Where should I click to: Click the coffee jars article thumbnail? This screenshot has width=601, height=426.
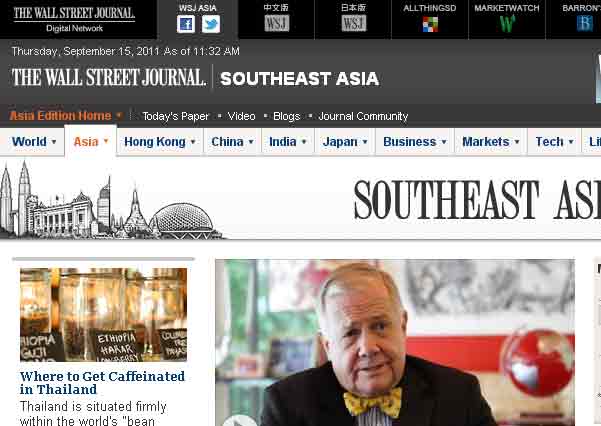(103, 314)
